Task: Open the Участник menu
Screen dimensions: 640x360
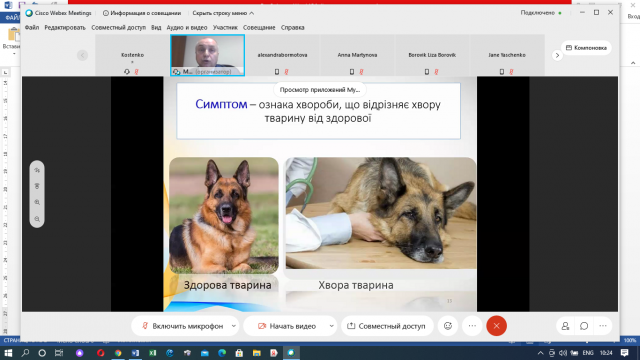Action: pos(225,27)
